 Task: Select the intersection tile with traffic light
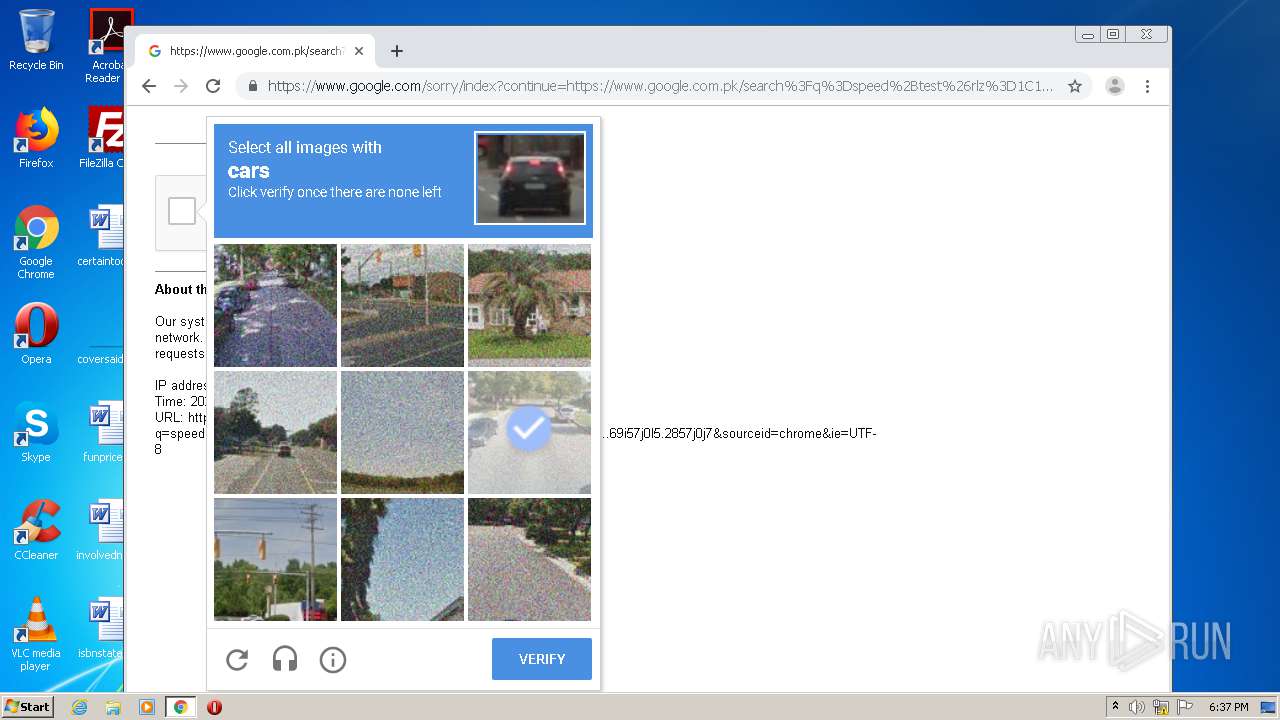(402, 305)
